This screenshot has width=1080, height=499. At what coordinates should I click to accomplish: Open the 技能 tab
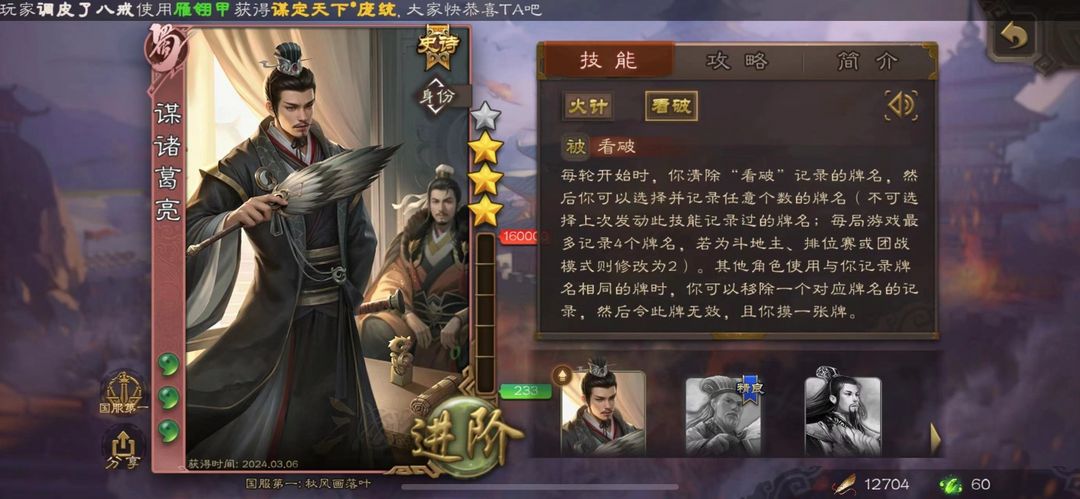pos(608,61)
